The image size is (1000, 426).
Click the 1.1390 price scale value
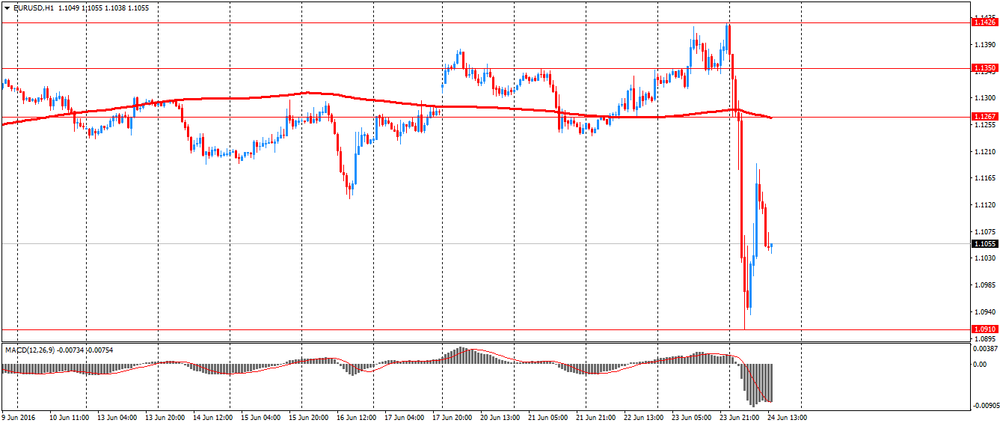tap(983, 45)
